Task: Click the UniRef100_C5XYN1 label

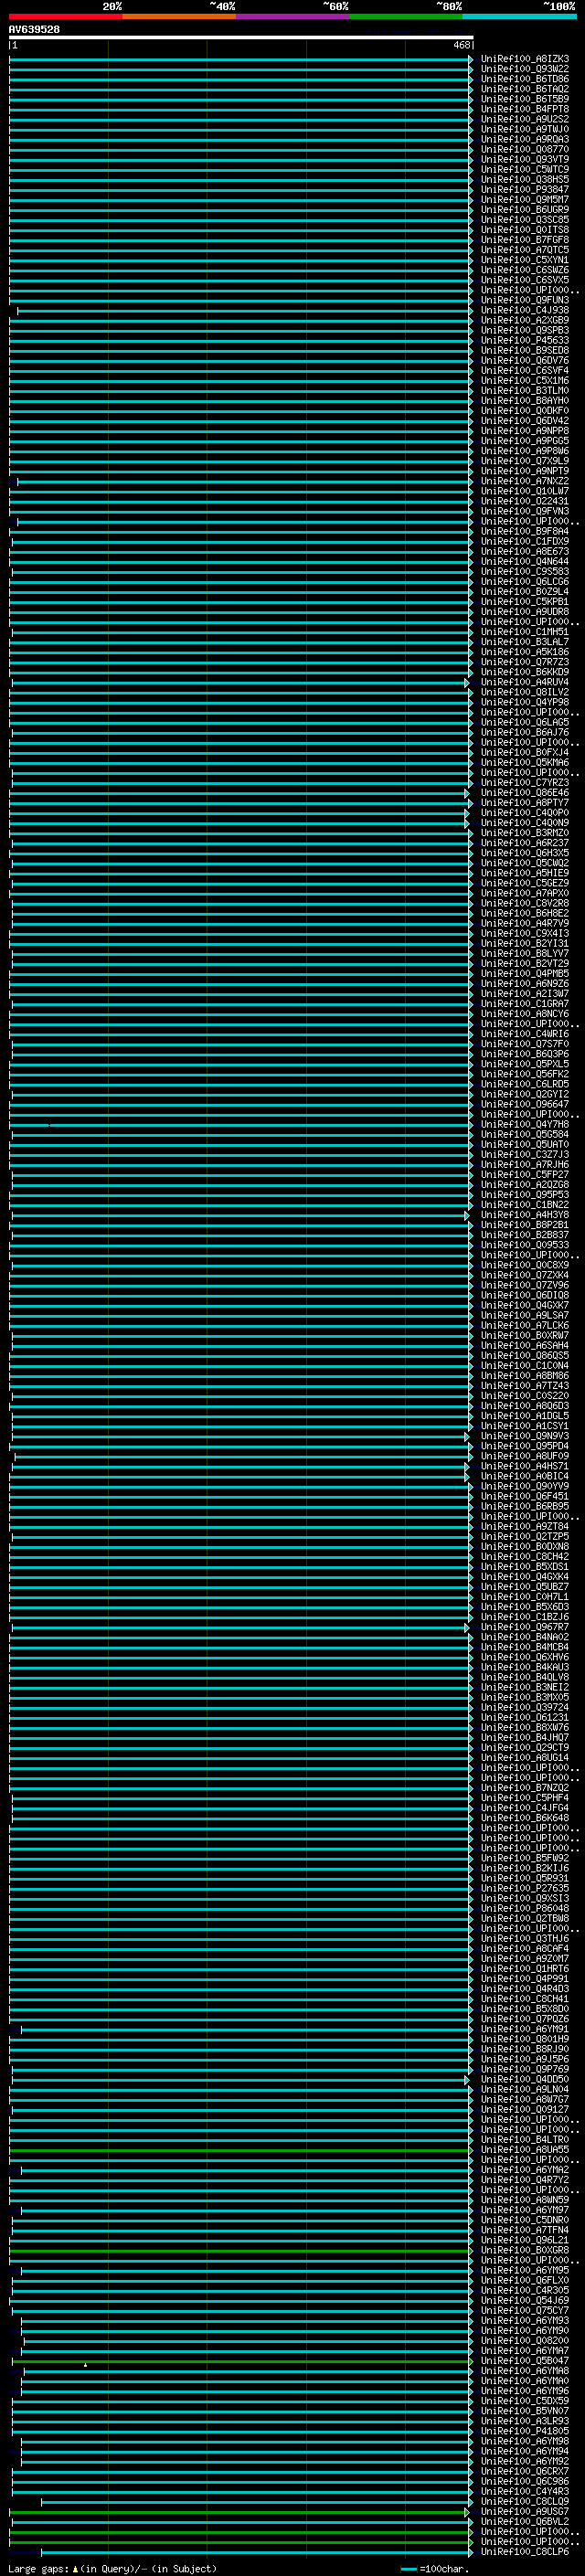Action: point(525,260)
